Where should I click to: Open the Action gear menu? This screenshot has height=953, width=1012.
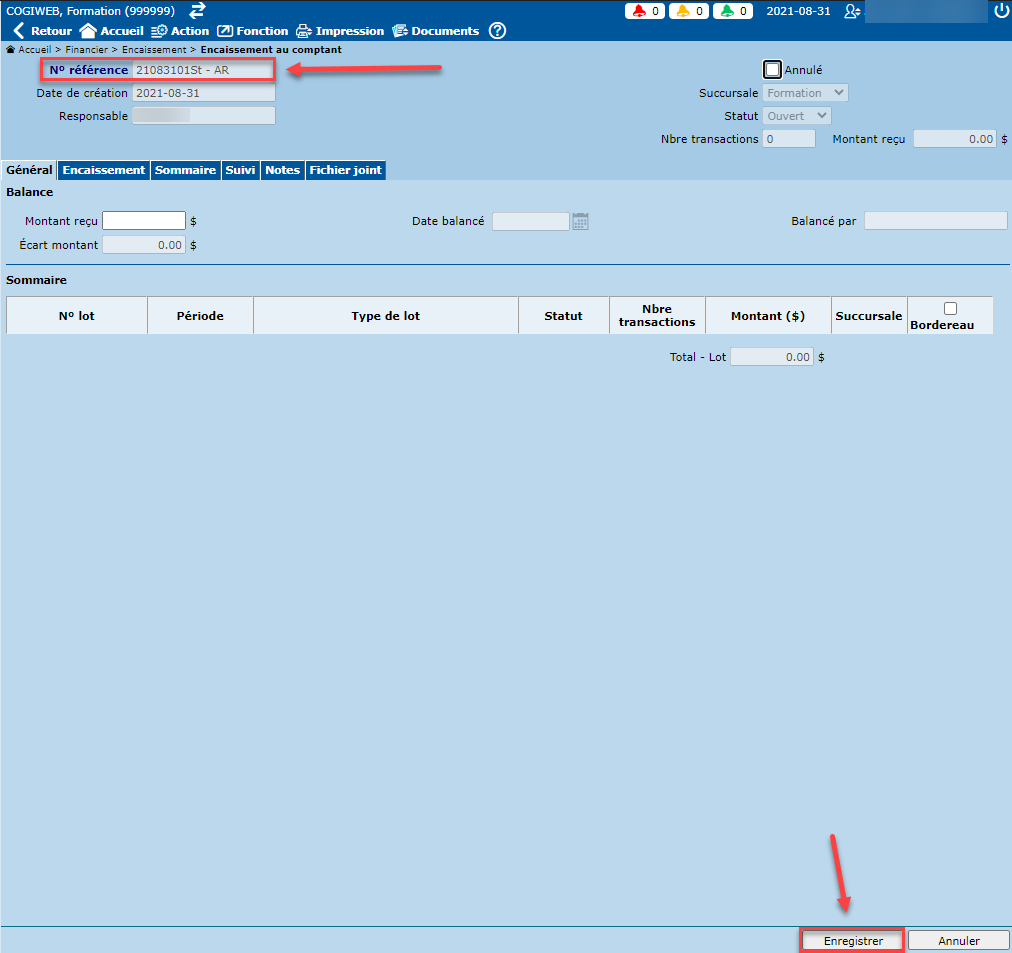[x=158, y=31]
